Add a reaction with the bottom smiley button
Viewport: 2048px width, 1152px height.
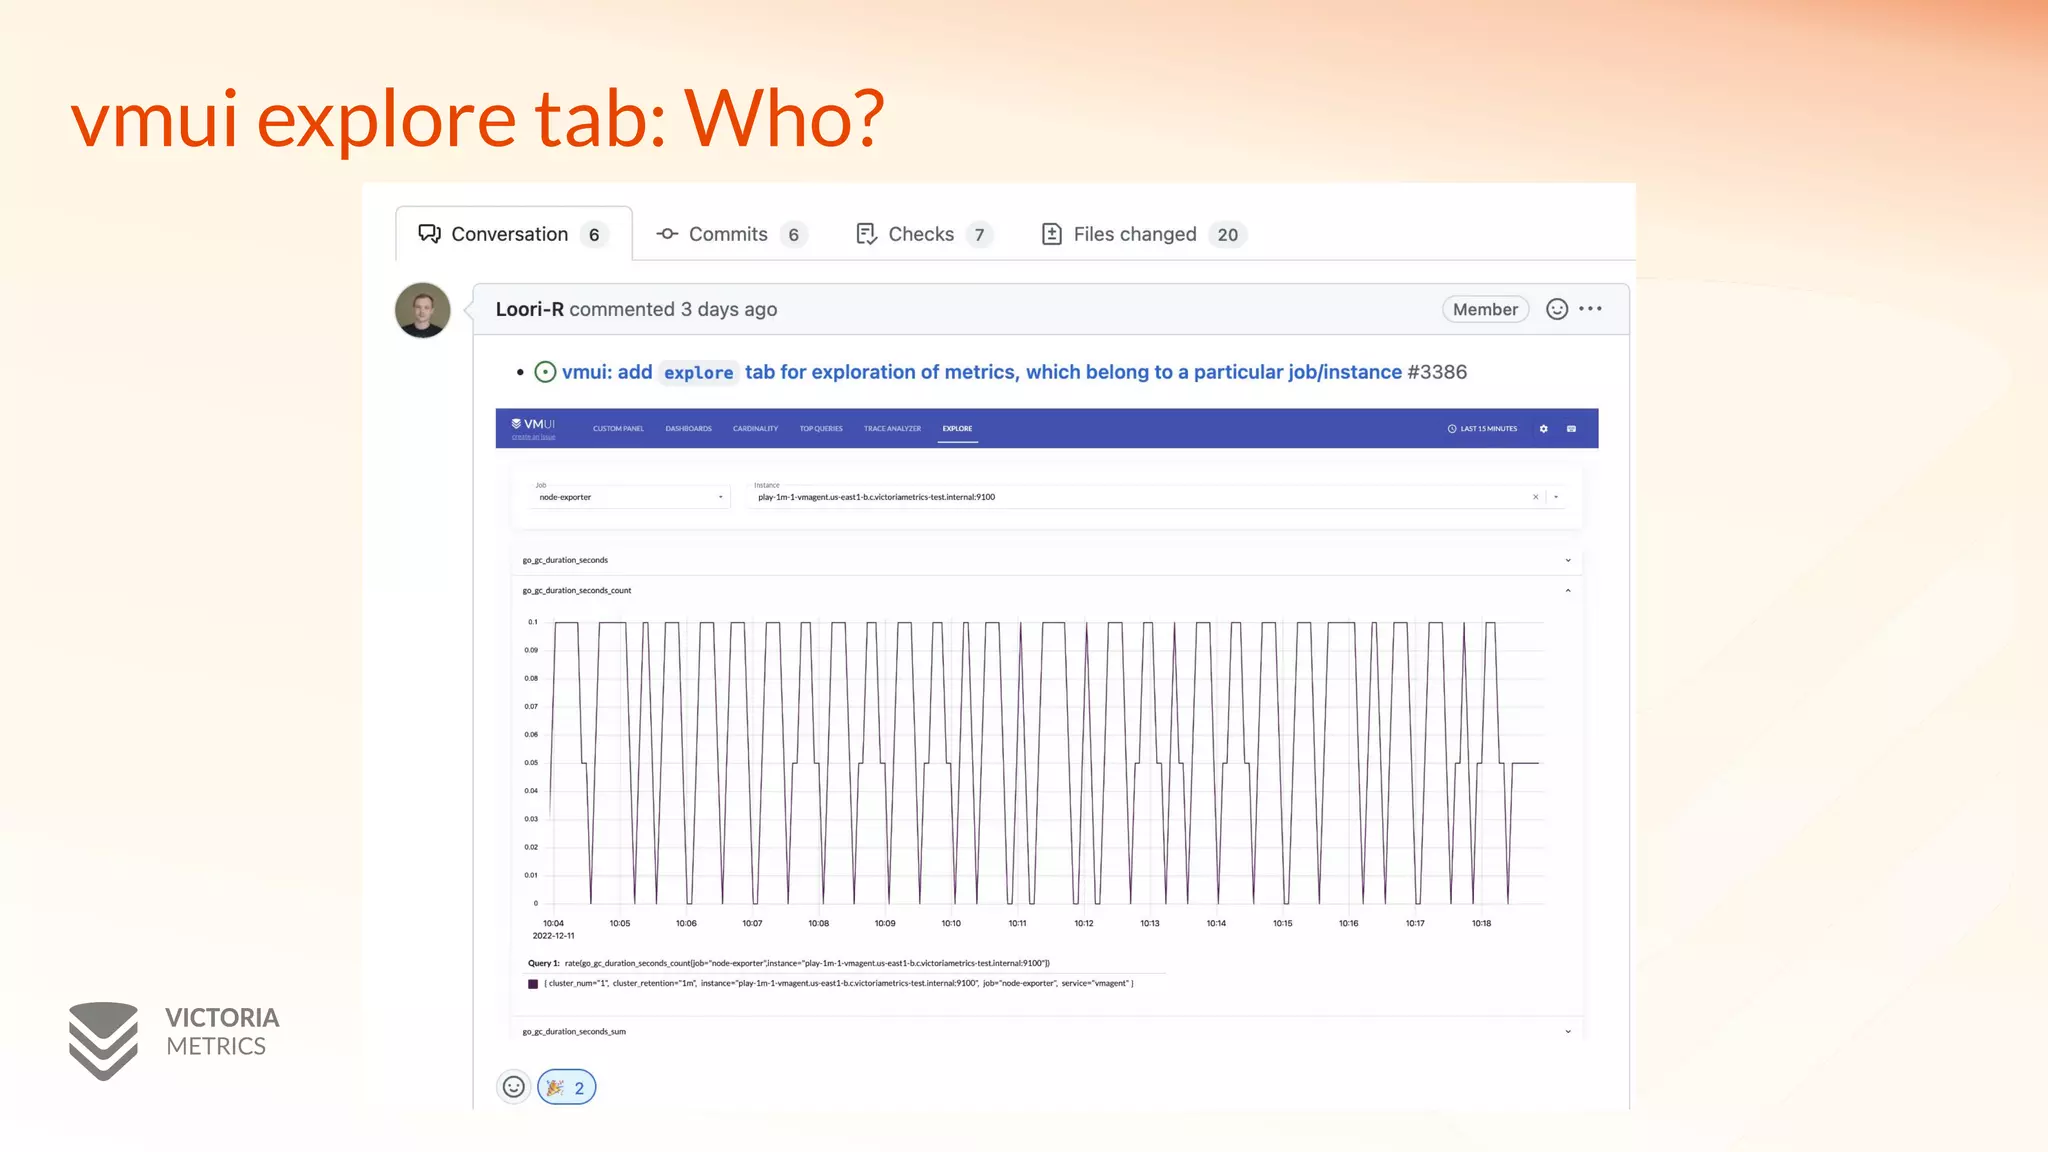(x=514, y=1087)
